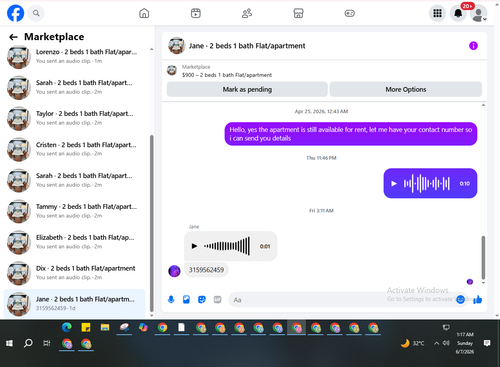Click the chat messages scrollbar

pos(483,257)
